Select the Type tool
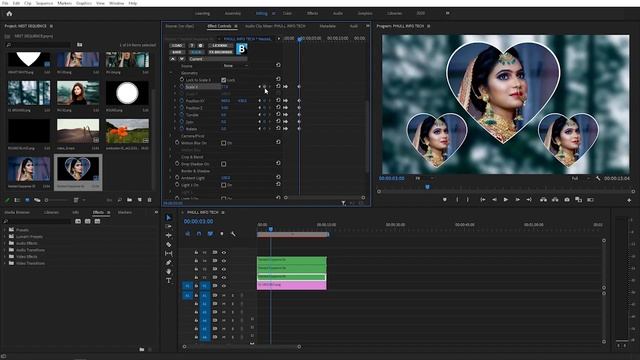This screenshot has height=360, width=640. click(169, 280)
